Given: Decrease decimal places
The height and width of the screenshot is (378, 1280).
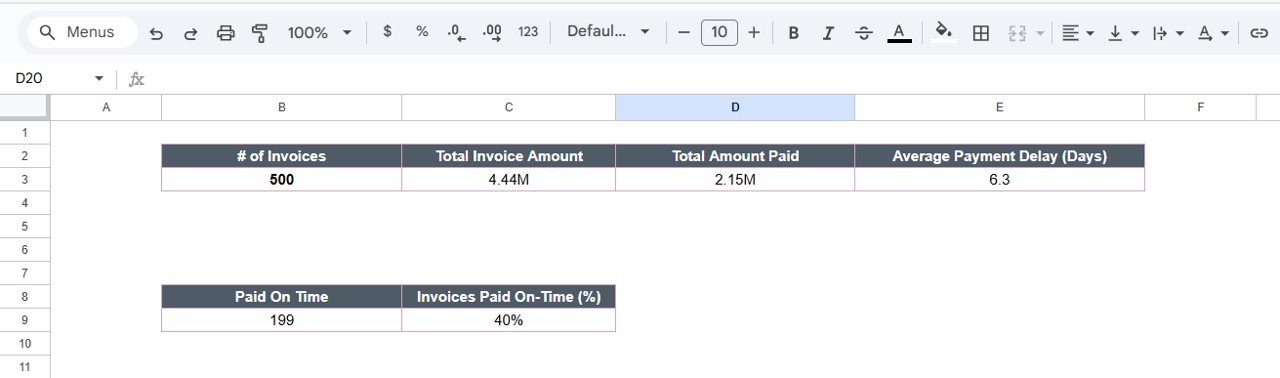Looking at the screenshot, I should (457, 32).
